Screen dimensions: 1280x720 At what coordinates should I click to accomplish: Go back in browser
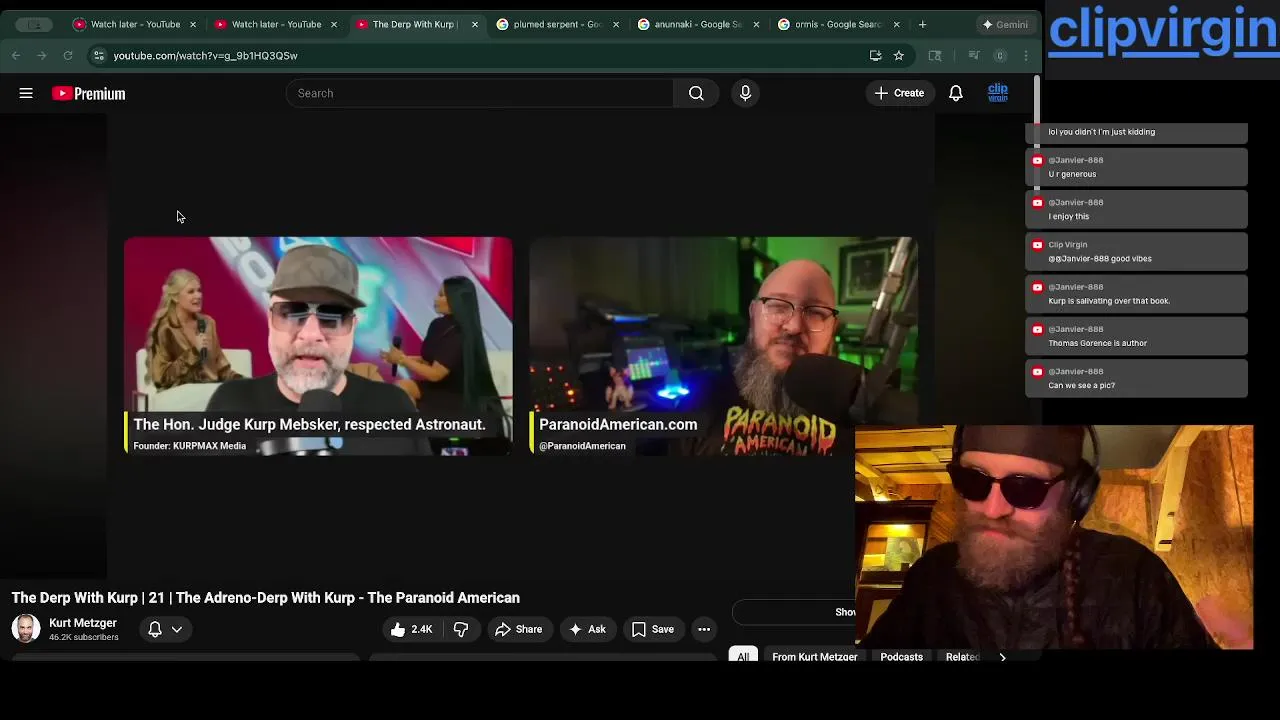point(16,56)
